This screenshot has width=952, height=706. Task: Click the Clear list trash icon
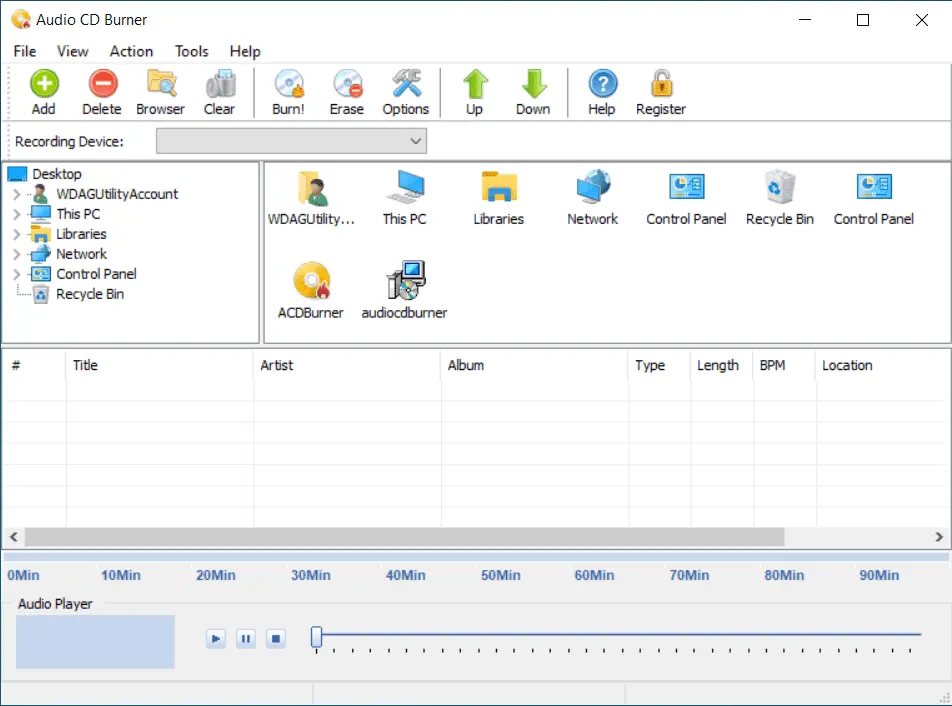pos(219,85)
